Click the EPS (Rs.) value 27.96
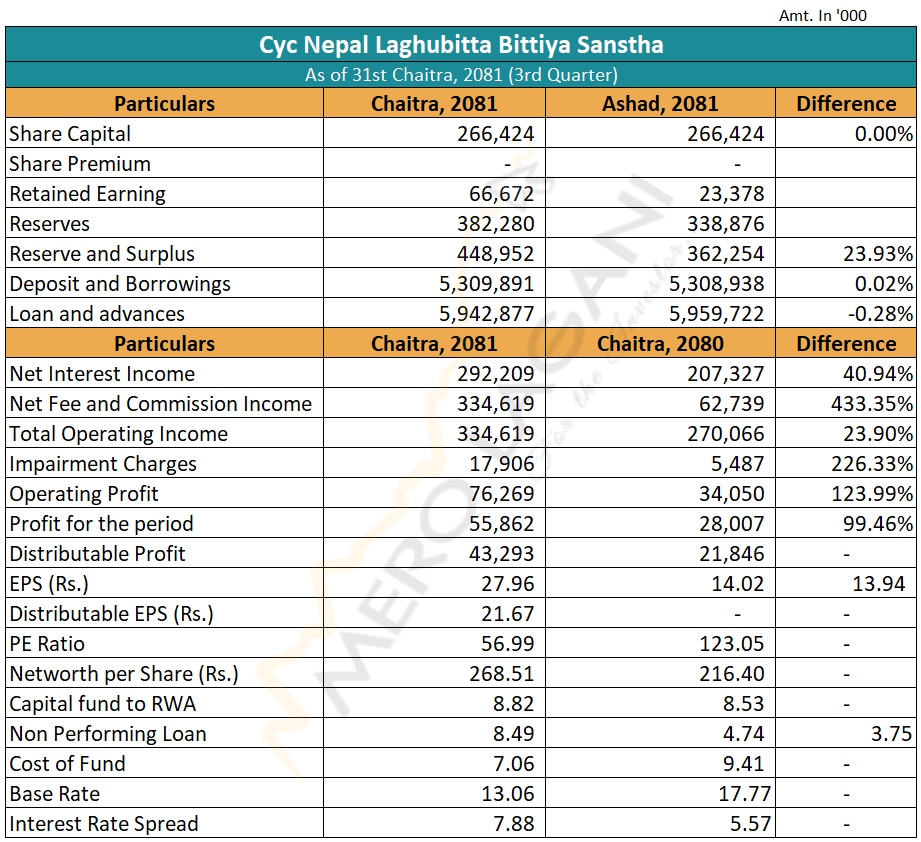921x842 pixels. pyautogui.click(x=508, y=584)
